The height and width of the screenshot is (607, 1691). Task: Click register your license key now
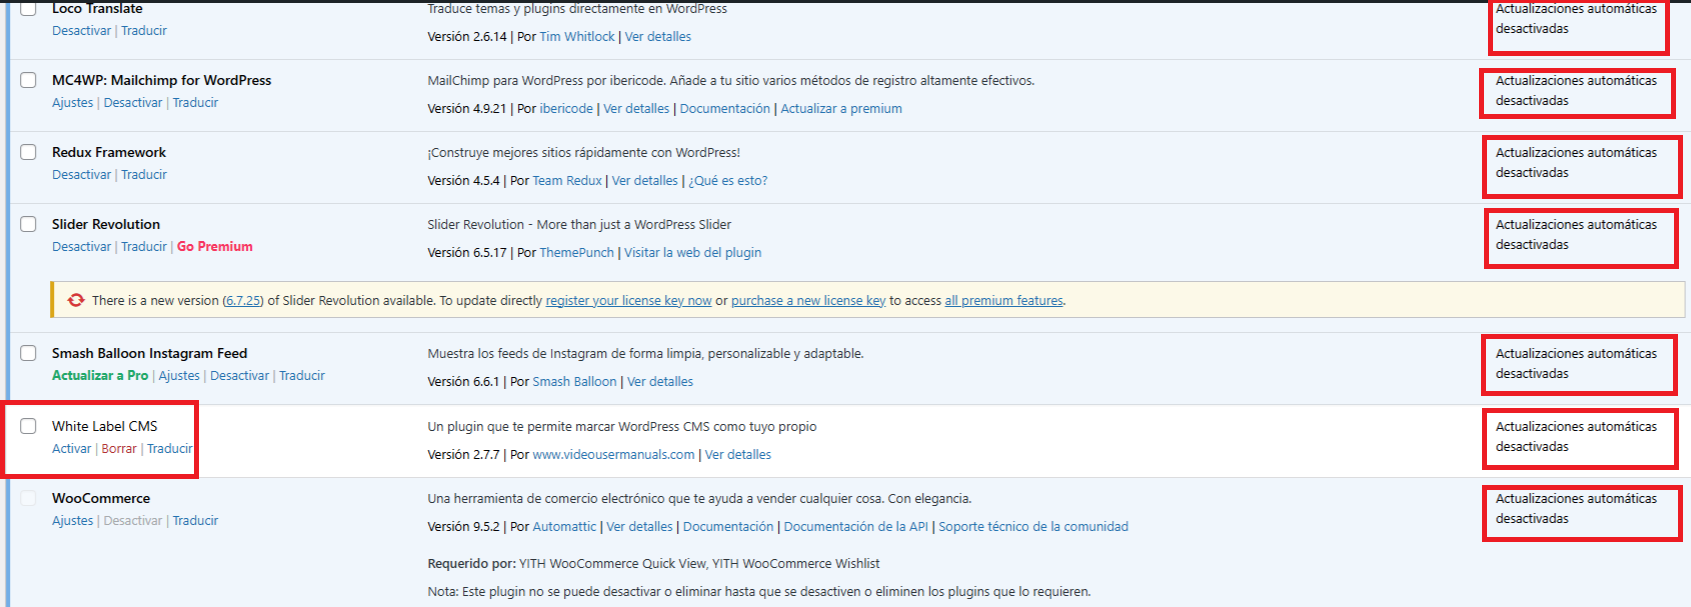pyautogui.click(x=629, y=301)
